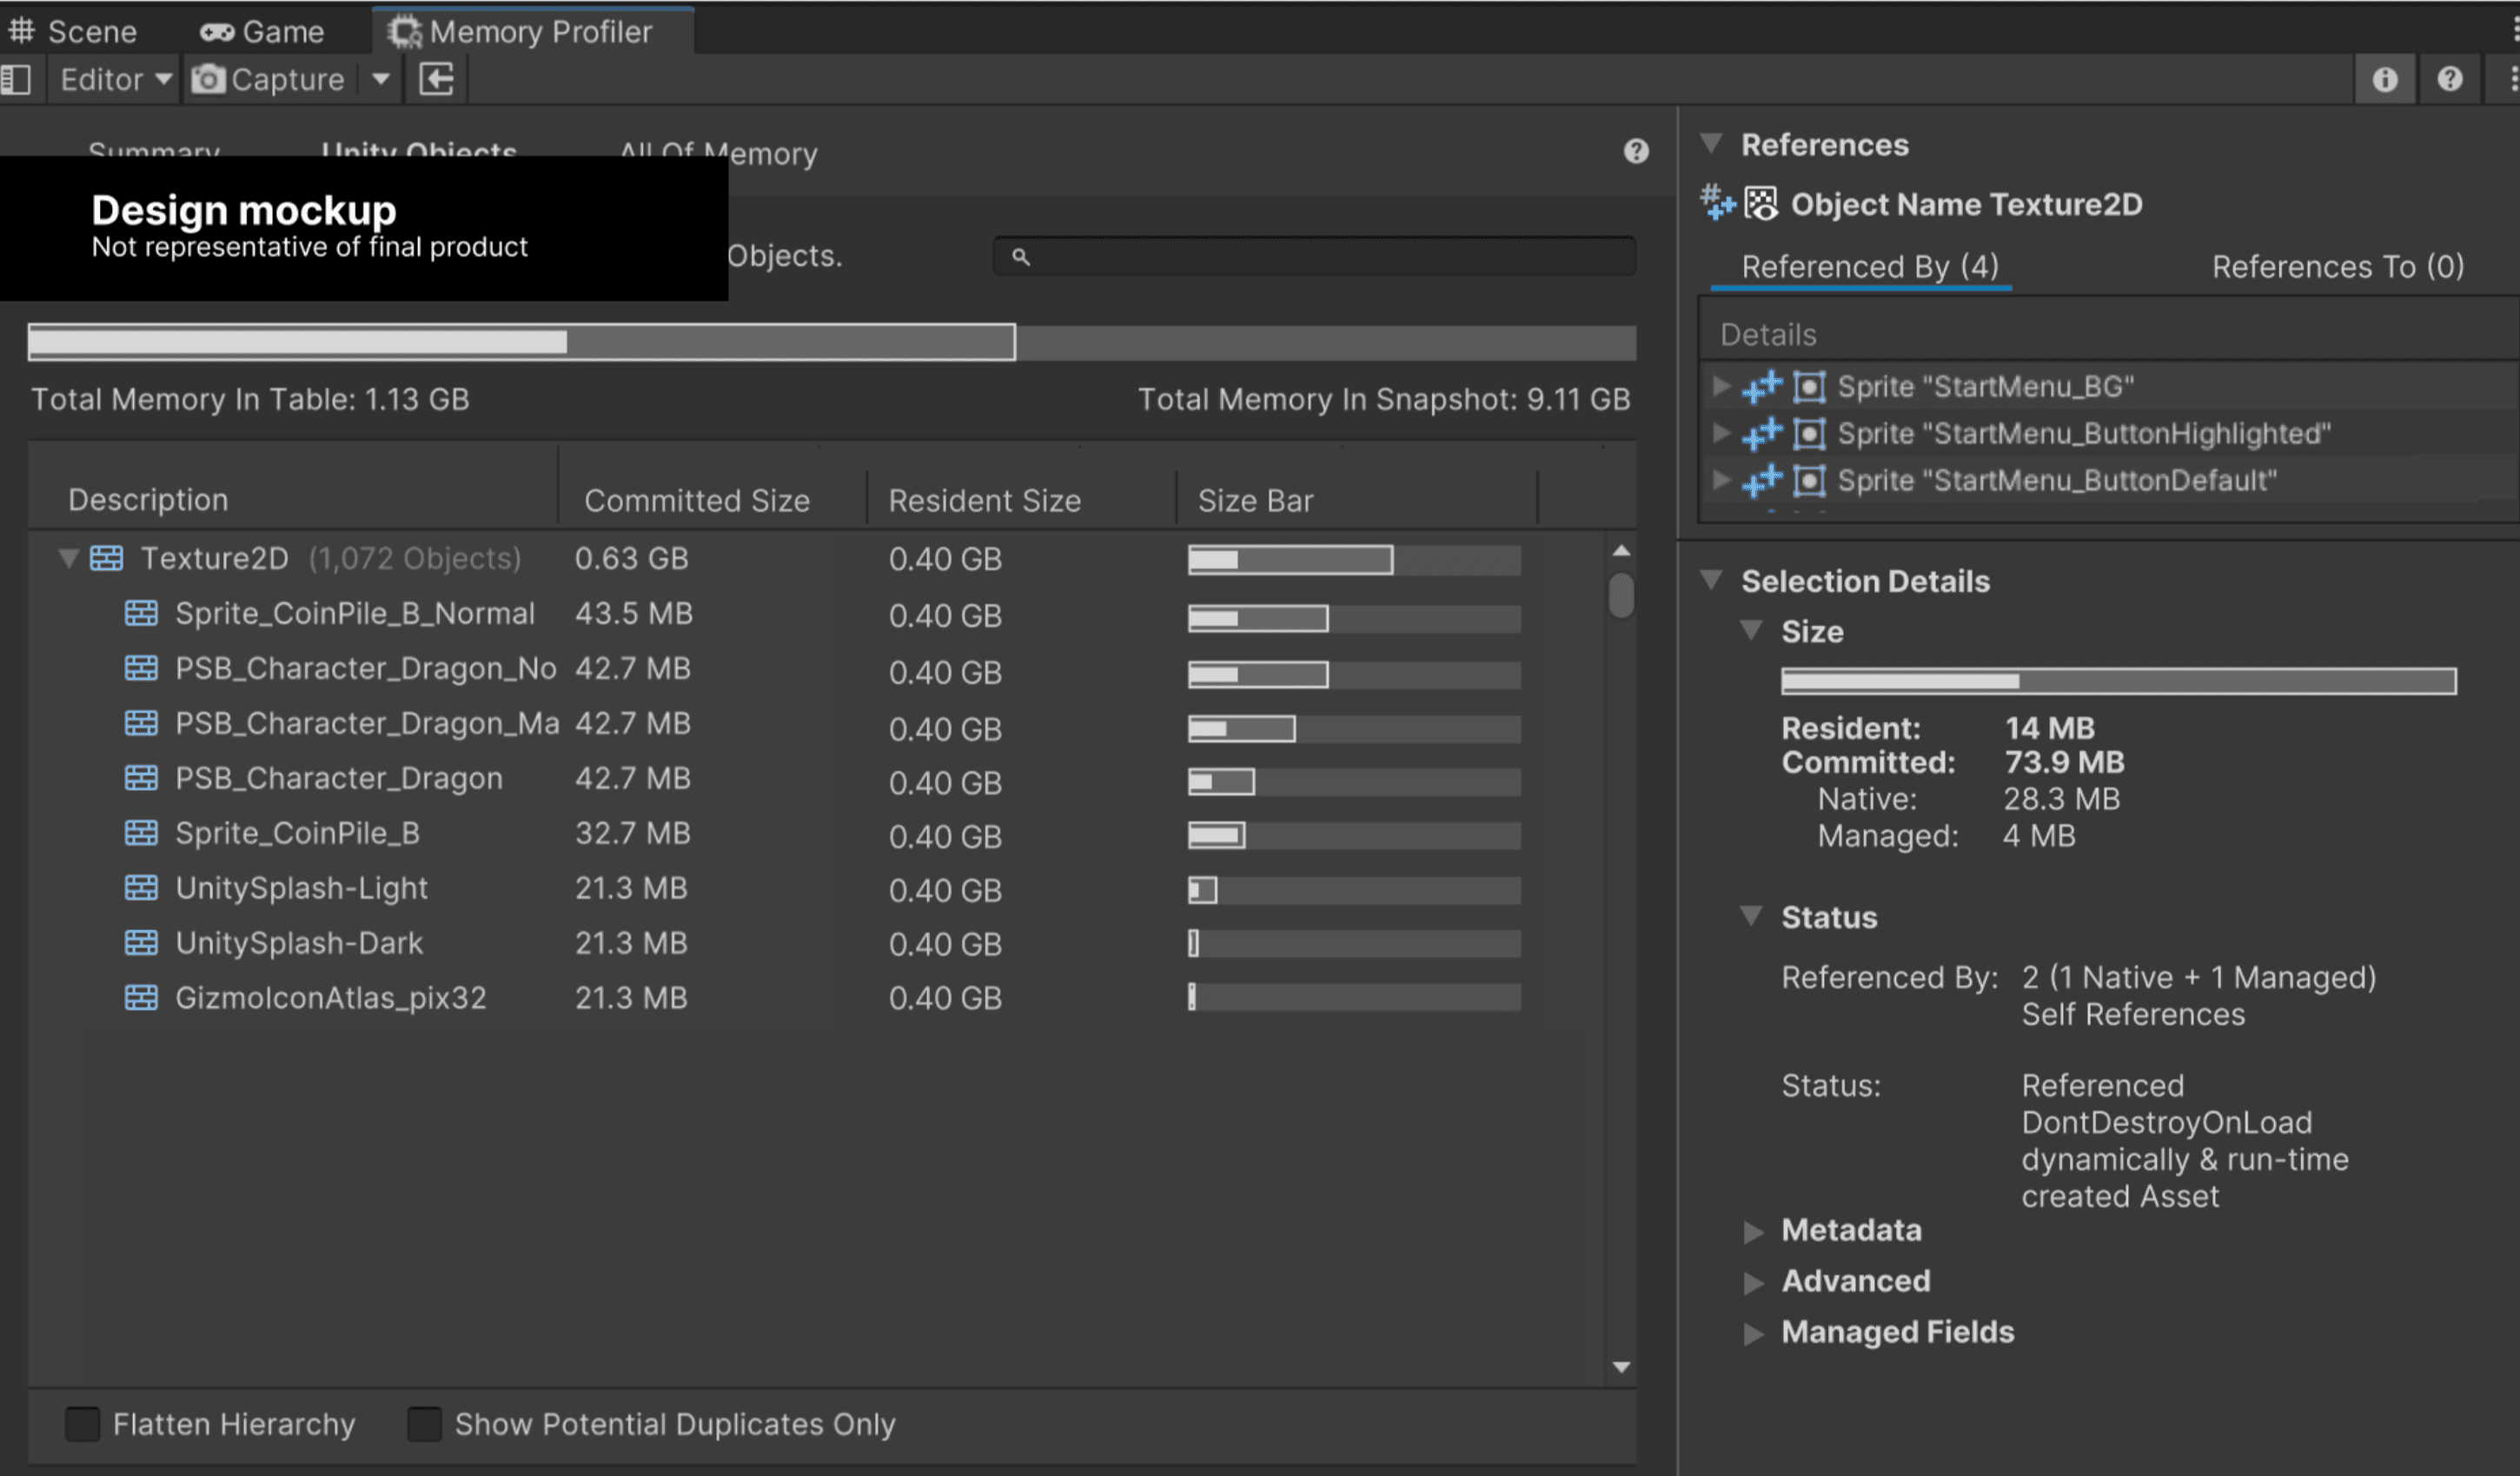Enable the Flatten Hierarchy checkbox

tap(82, 1424)
